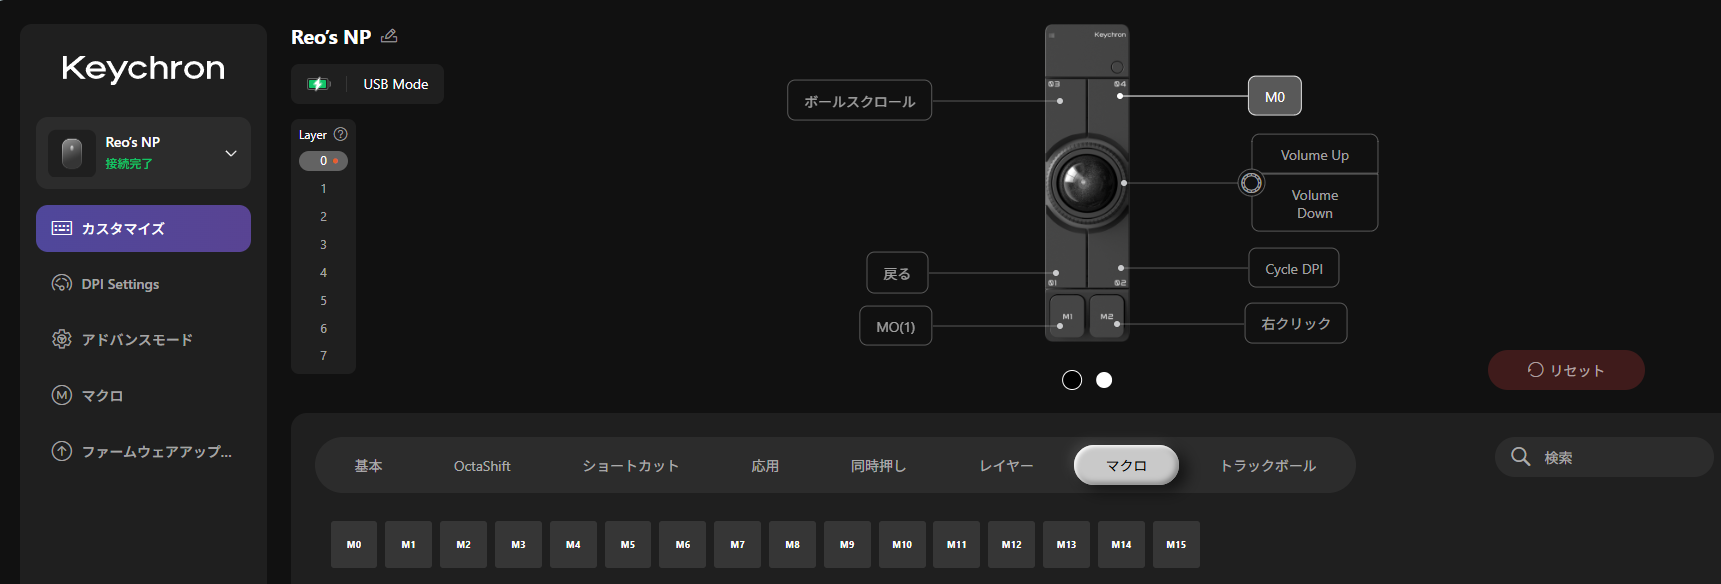
Task: Open アドバンスモード settings
Action: pos(143,340)
